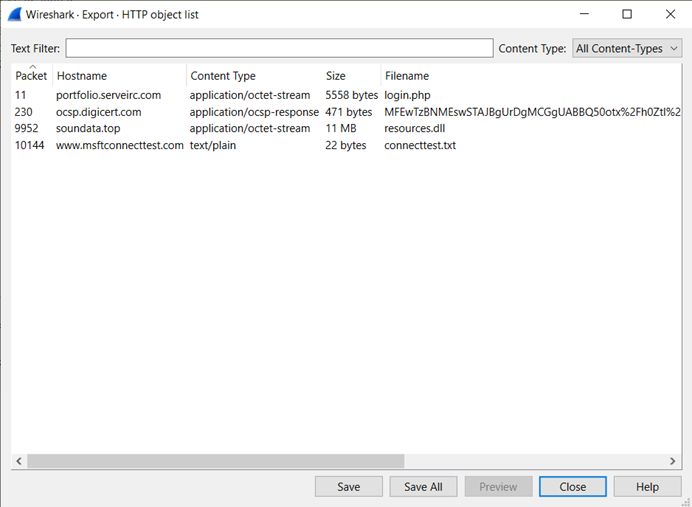
Task: Select packet number 10144 cell
Action: [x=30, y=145]
